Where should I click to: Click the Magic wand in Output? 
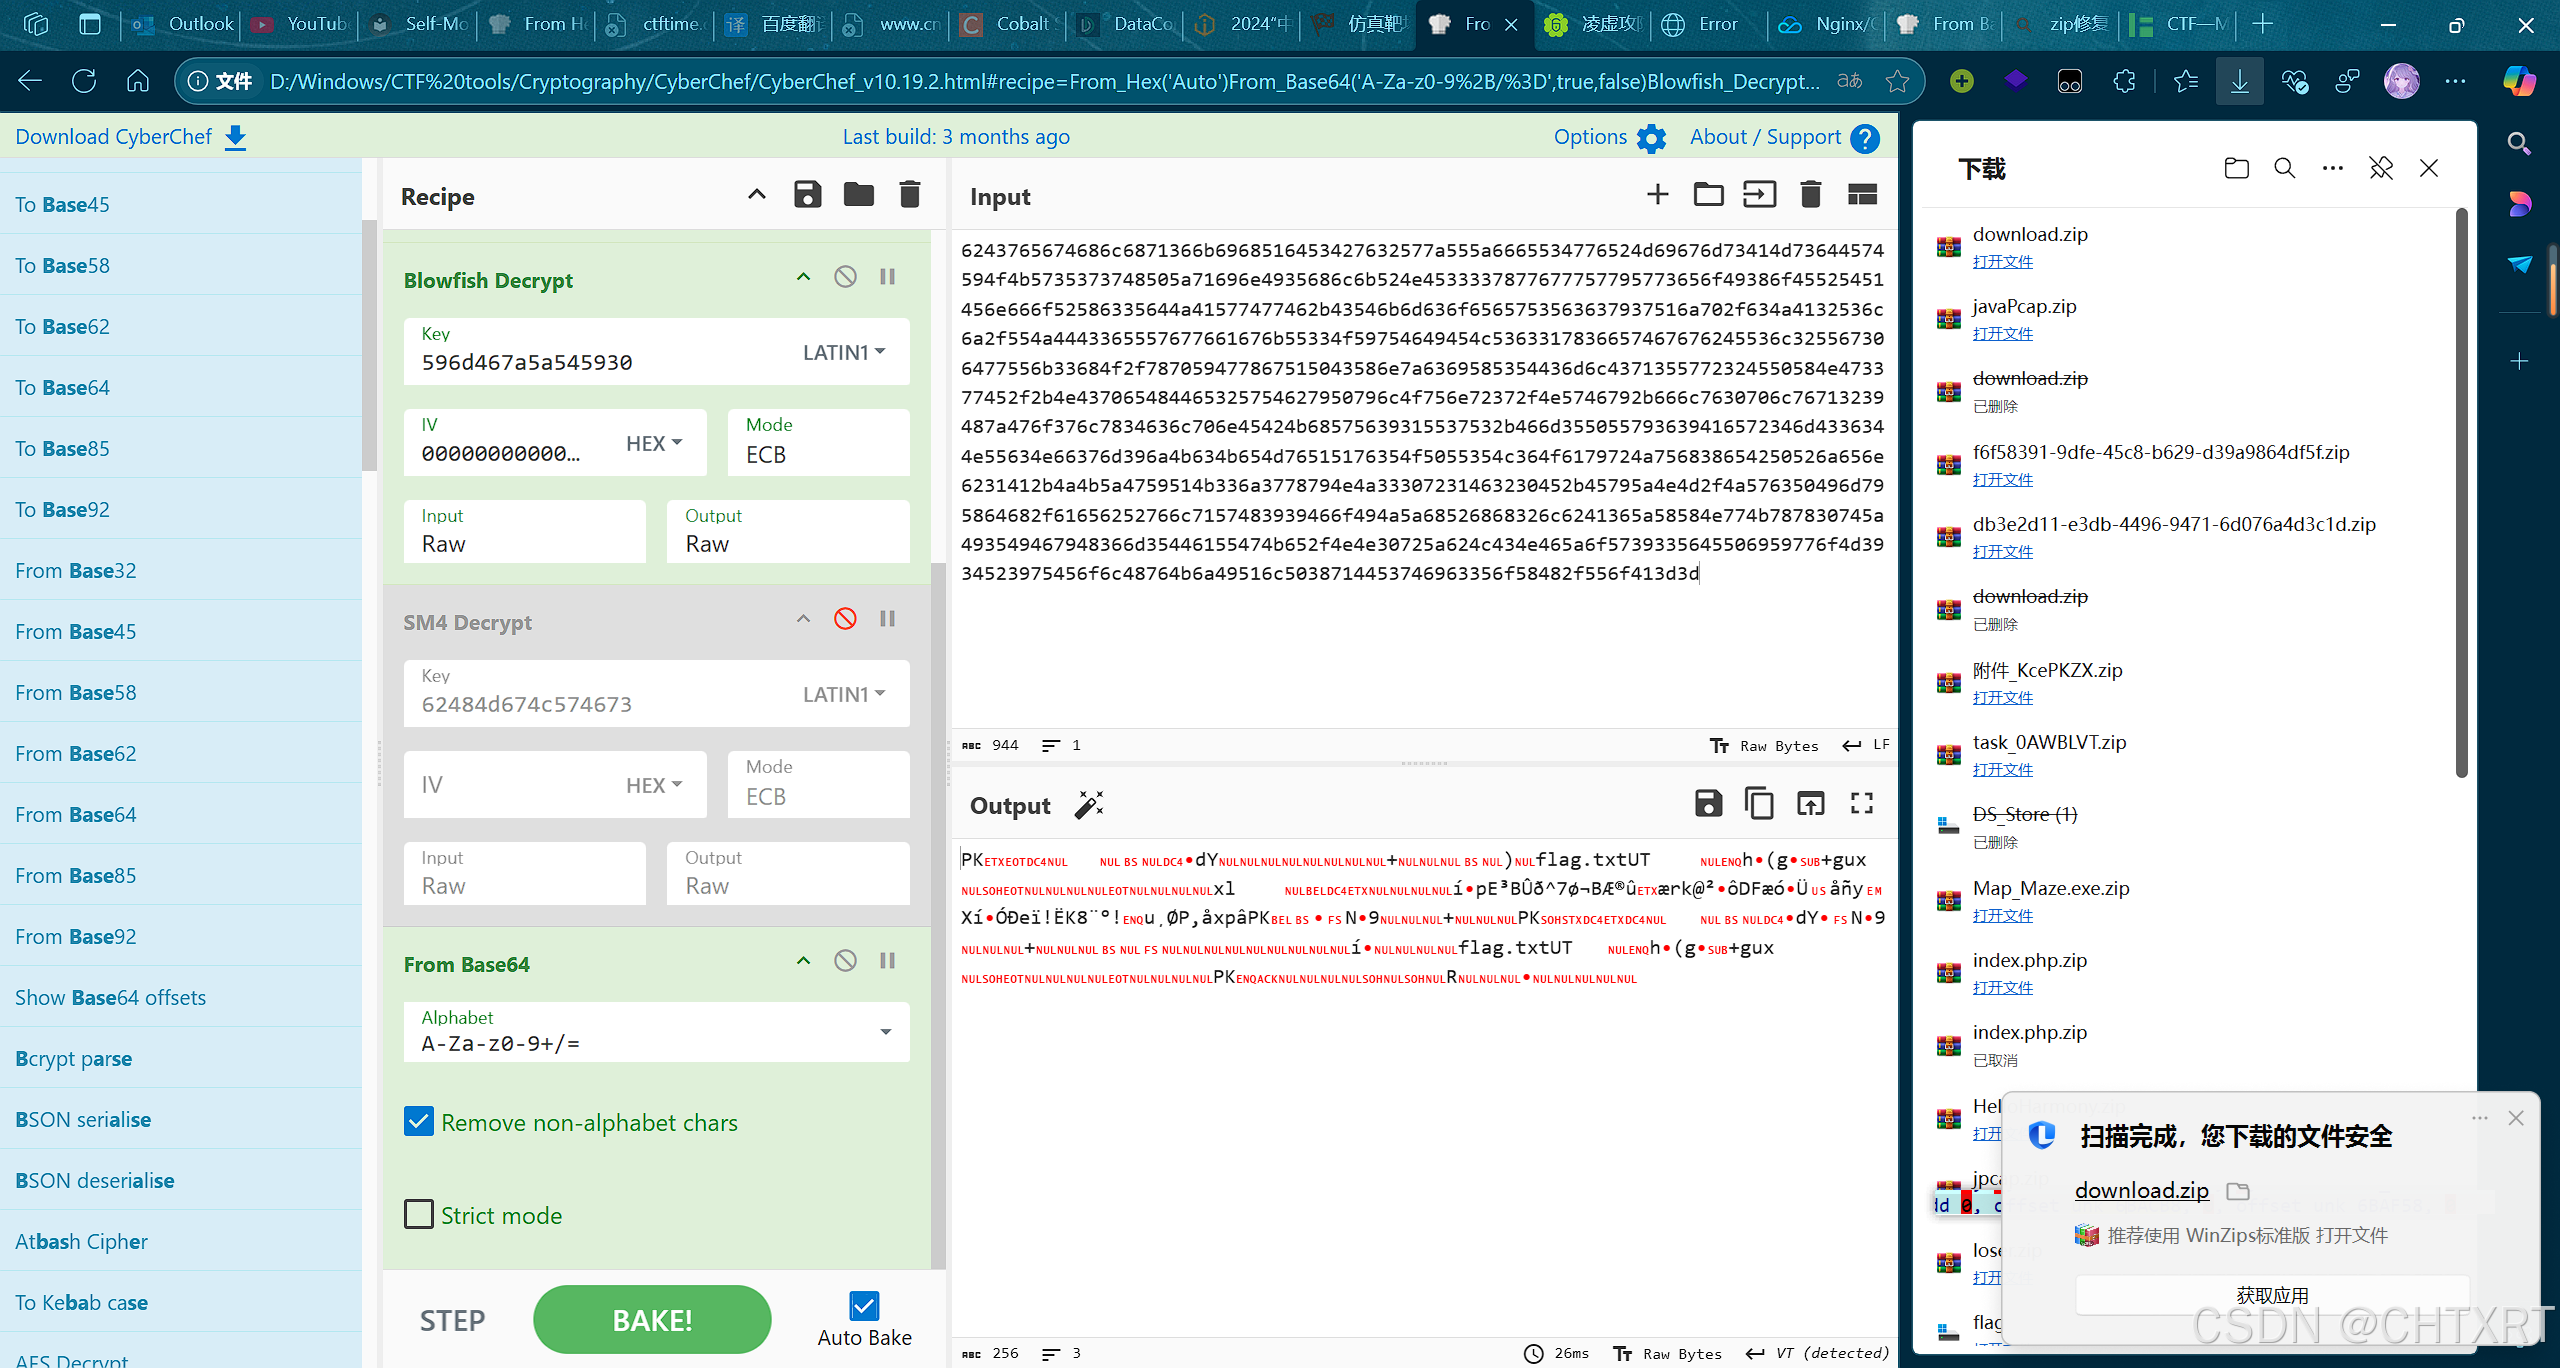pos(1089,805)
